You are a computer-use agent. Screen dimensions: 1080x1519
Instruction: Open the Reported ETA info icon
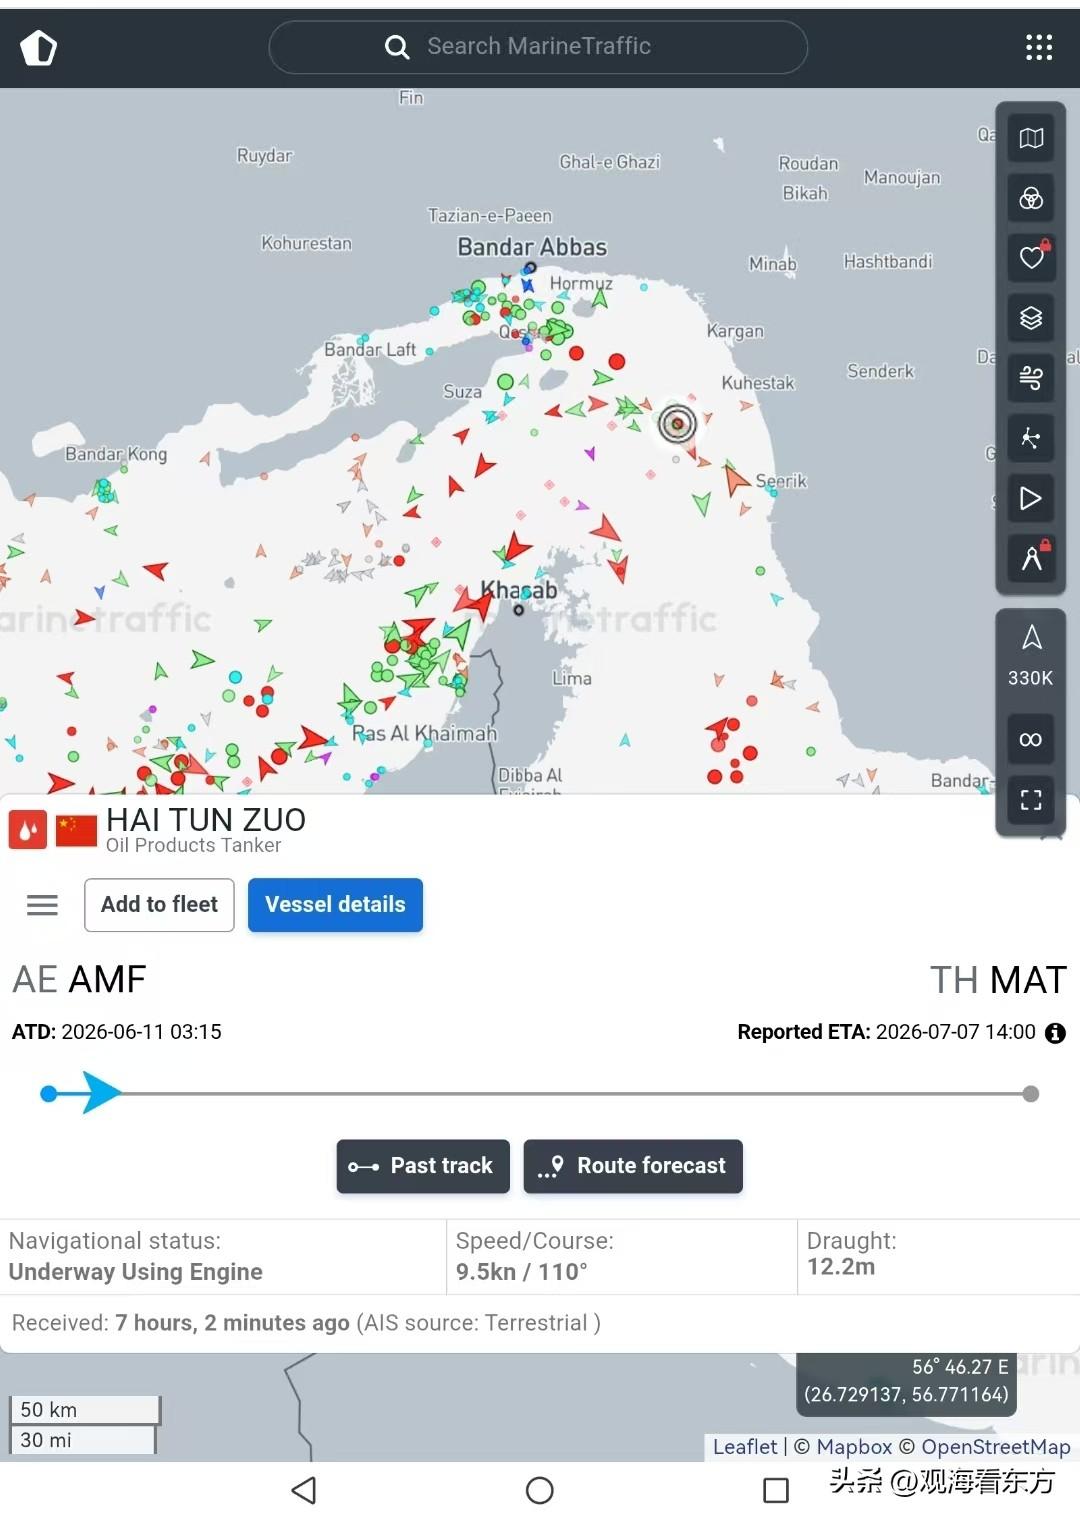[1055, 1033]
